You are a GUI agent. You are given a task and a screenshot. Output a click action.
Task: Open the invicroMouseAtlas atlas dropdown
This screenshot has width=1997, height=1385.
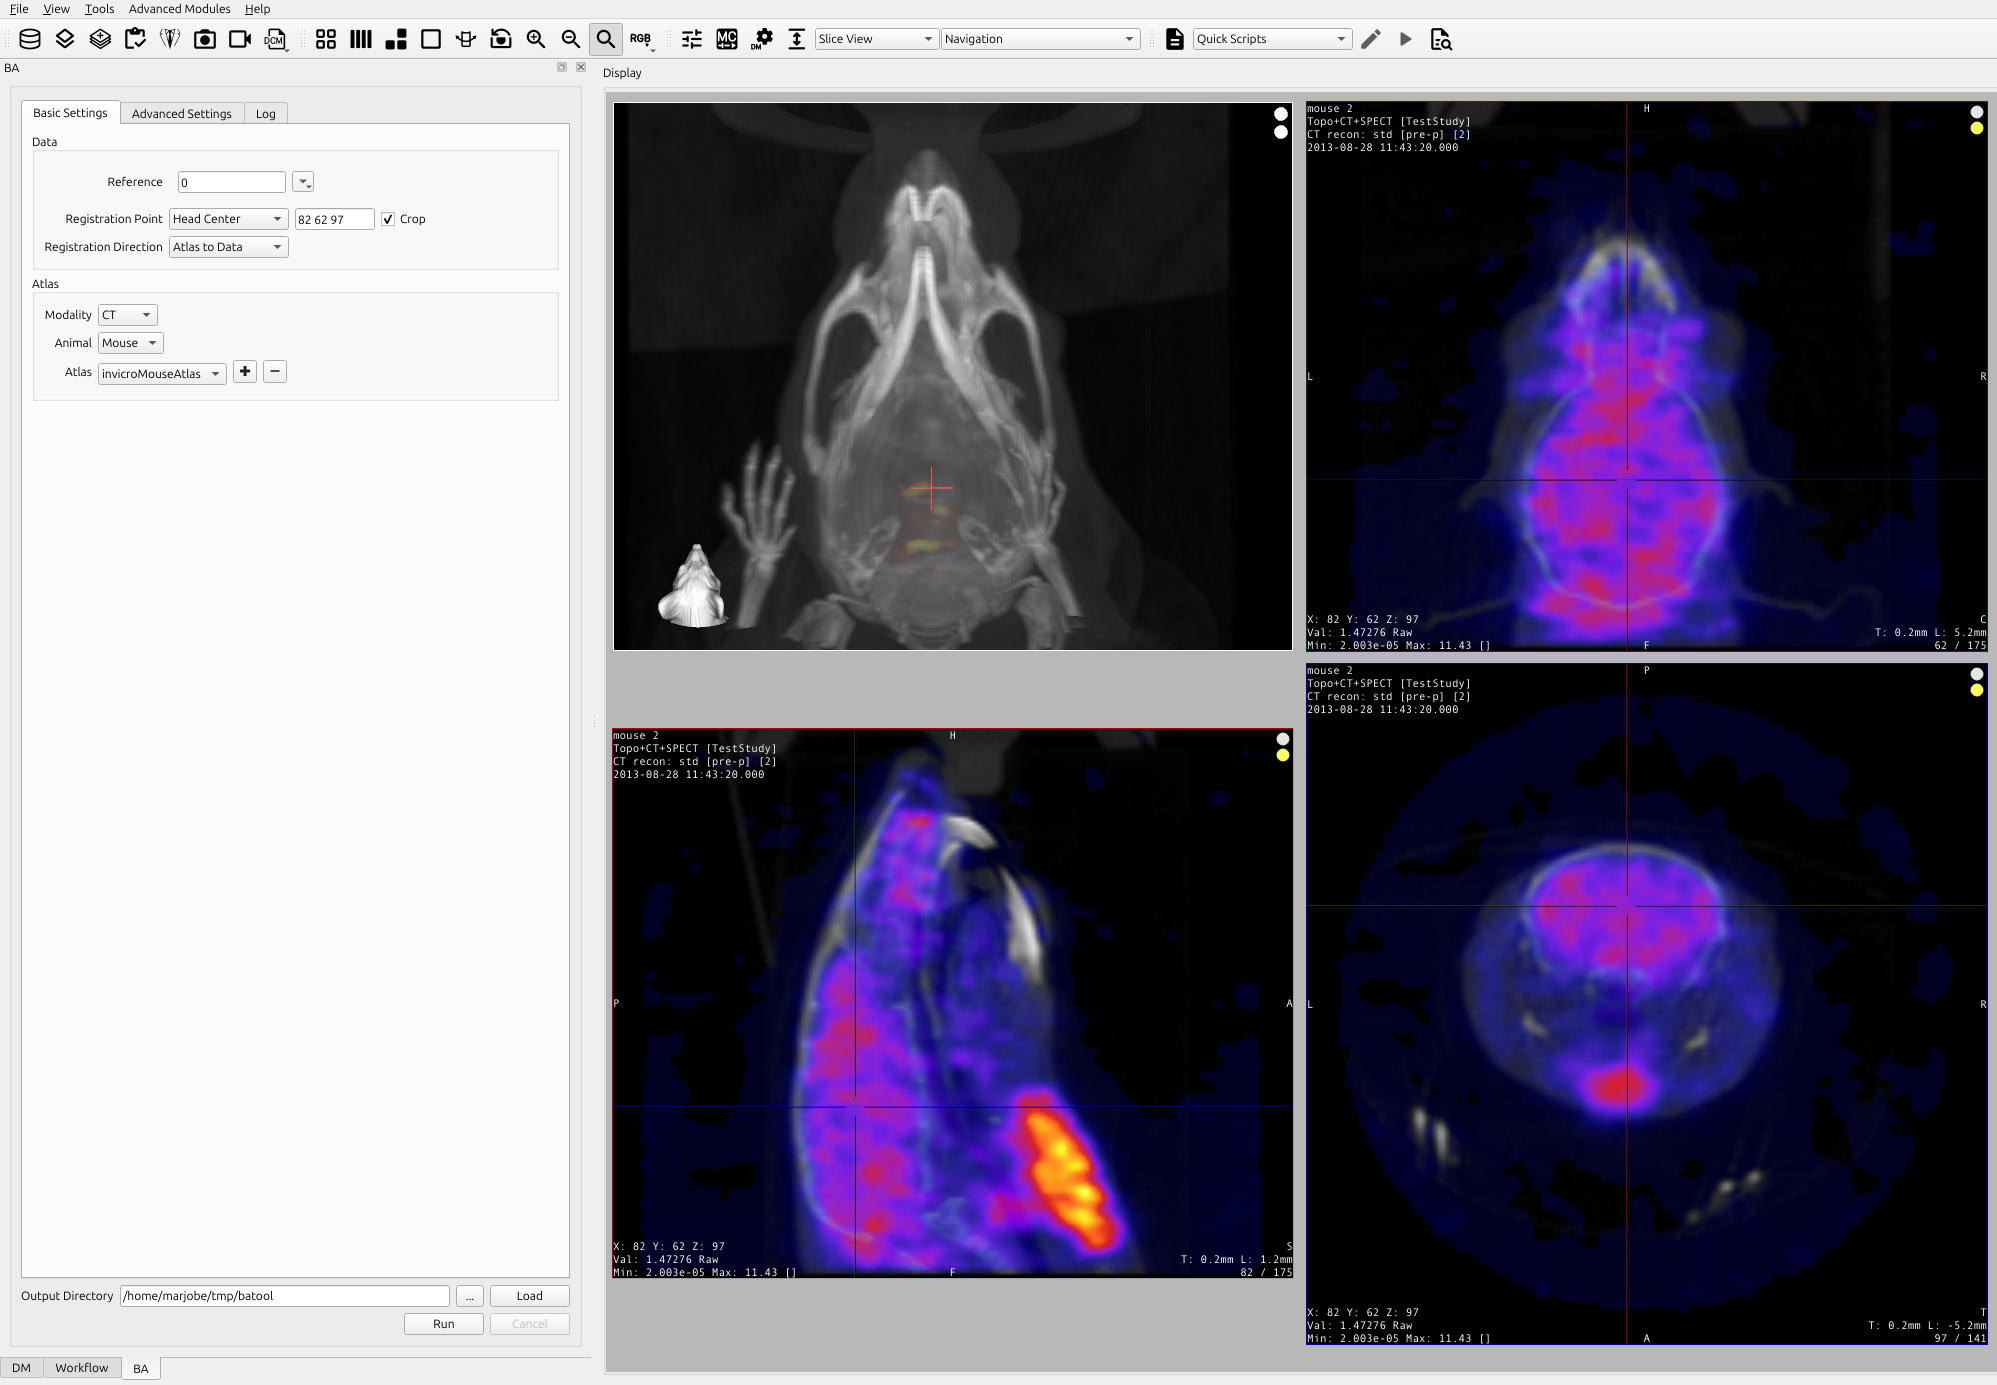[x=162, y=373]
